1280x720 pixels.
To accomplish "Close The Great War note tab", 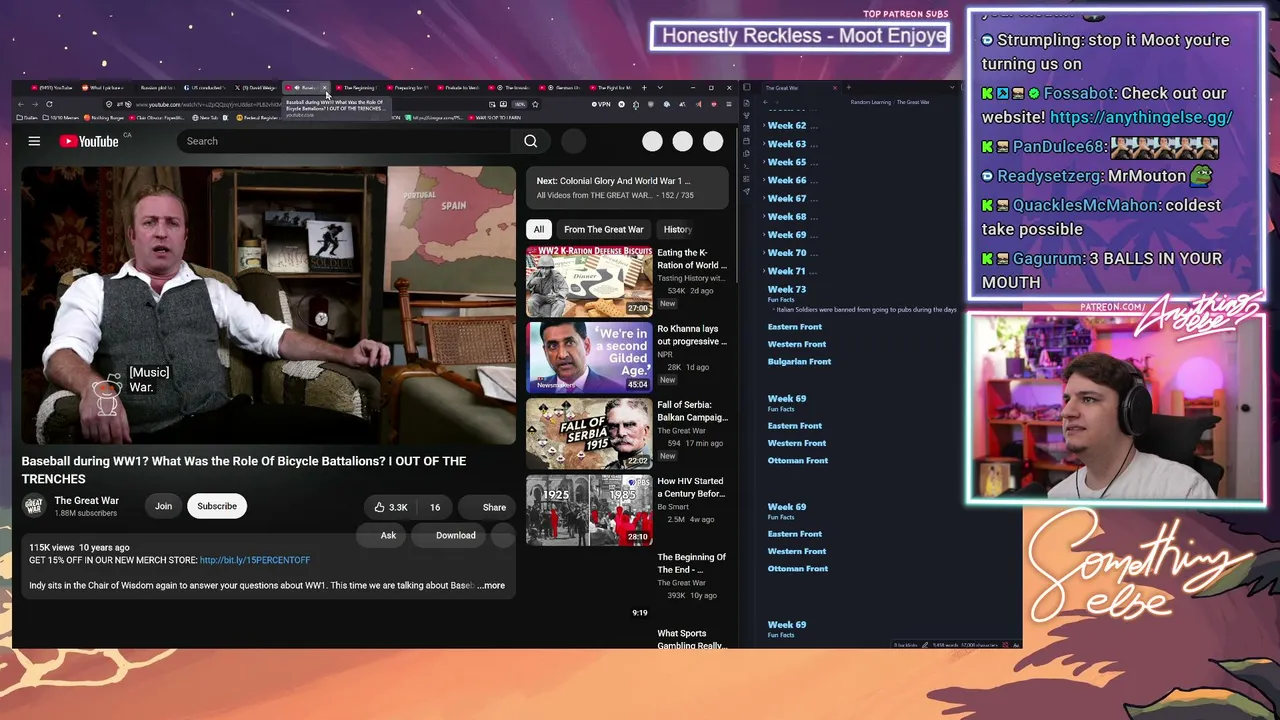I will (835, 88).
